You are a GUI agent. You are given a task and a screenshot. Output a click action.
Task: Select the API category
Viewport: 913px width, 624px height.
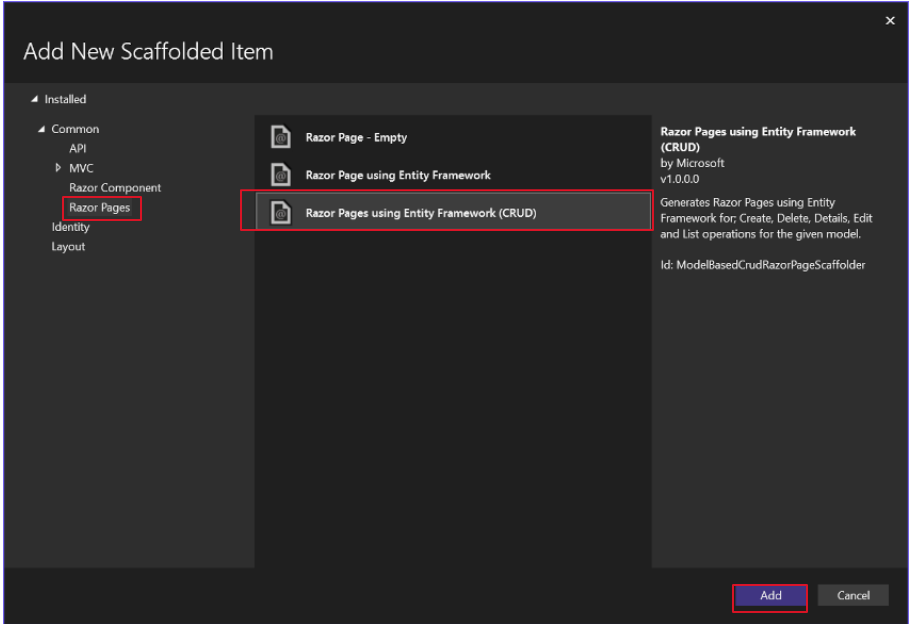coord(77,149)
